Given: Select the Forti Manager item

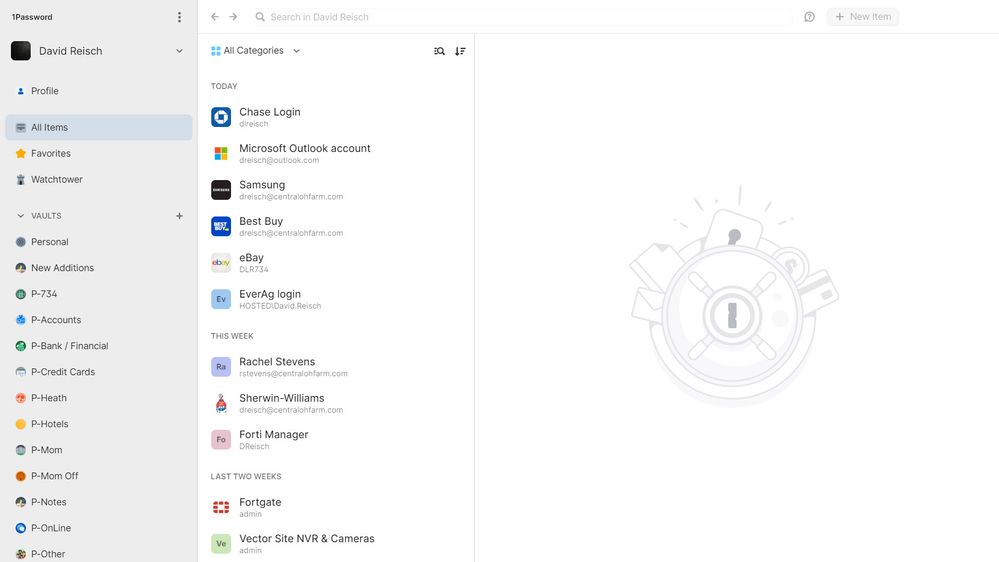Looking at the screenshot, I should click(x=336, y=440).
